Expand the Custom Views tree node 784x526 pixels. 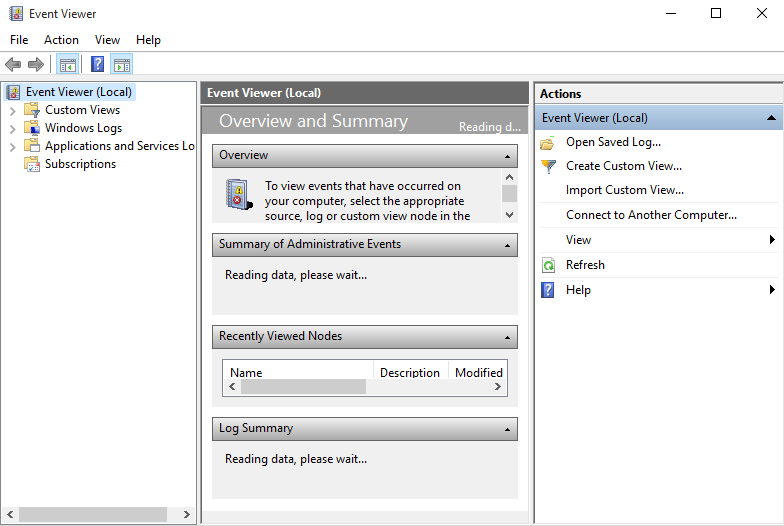[12, 110]
